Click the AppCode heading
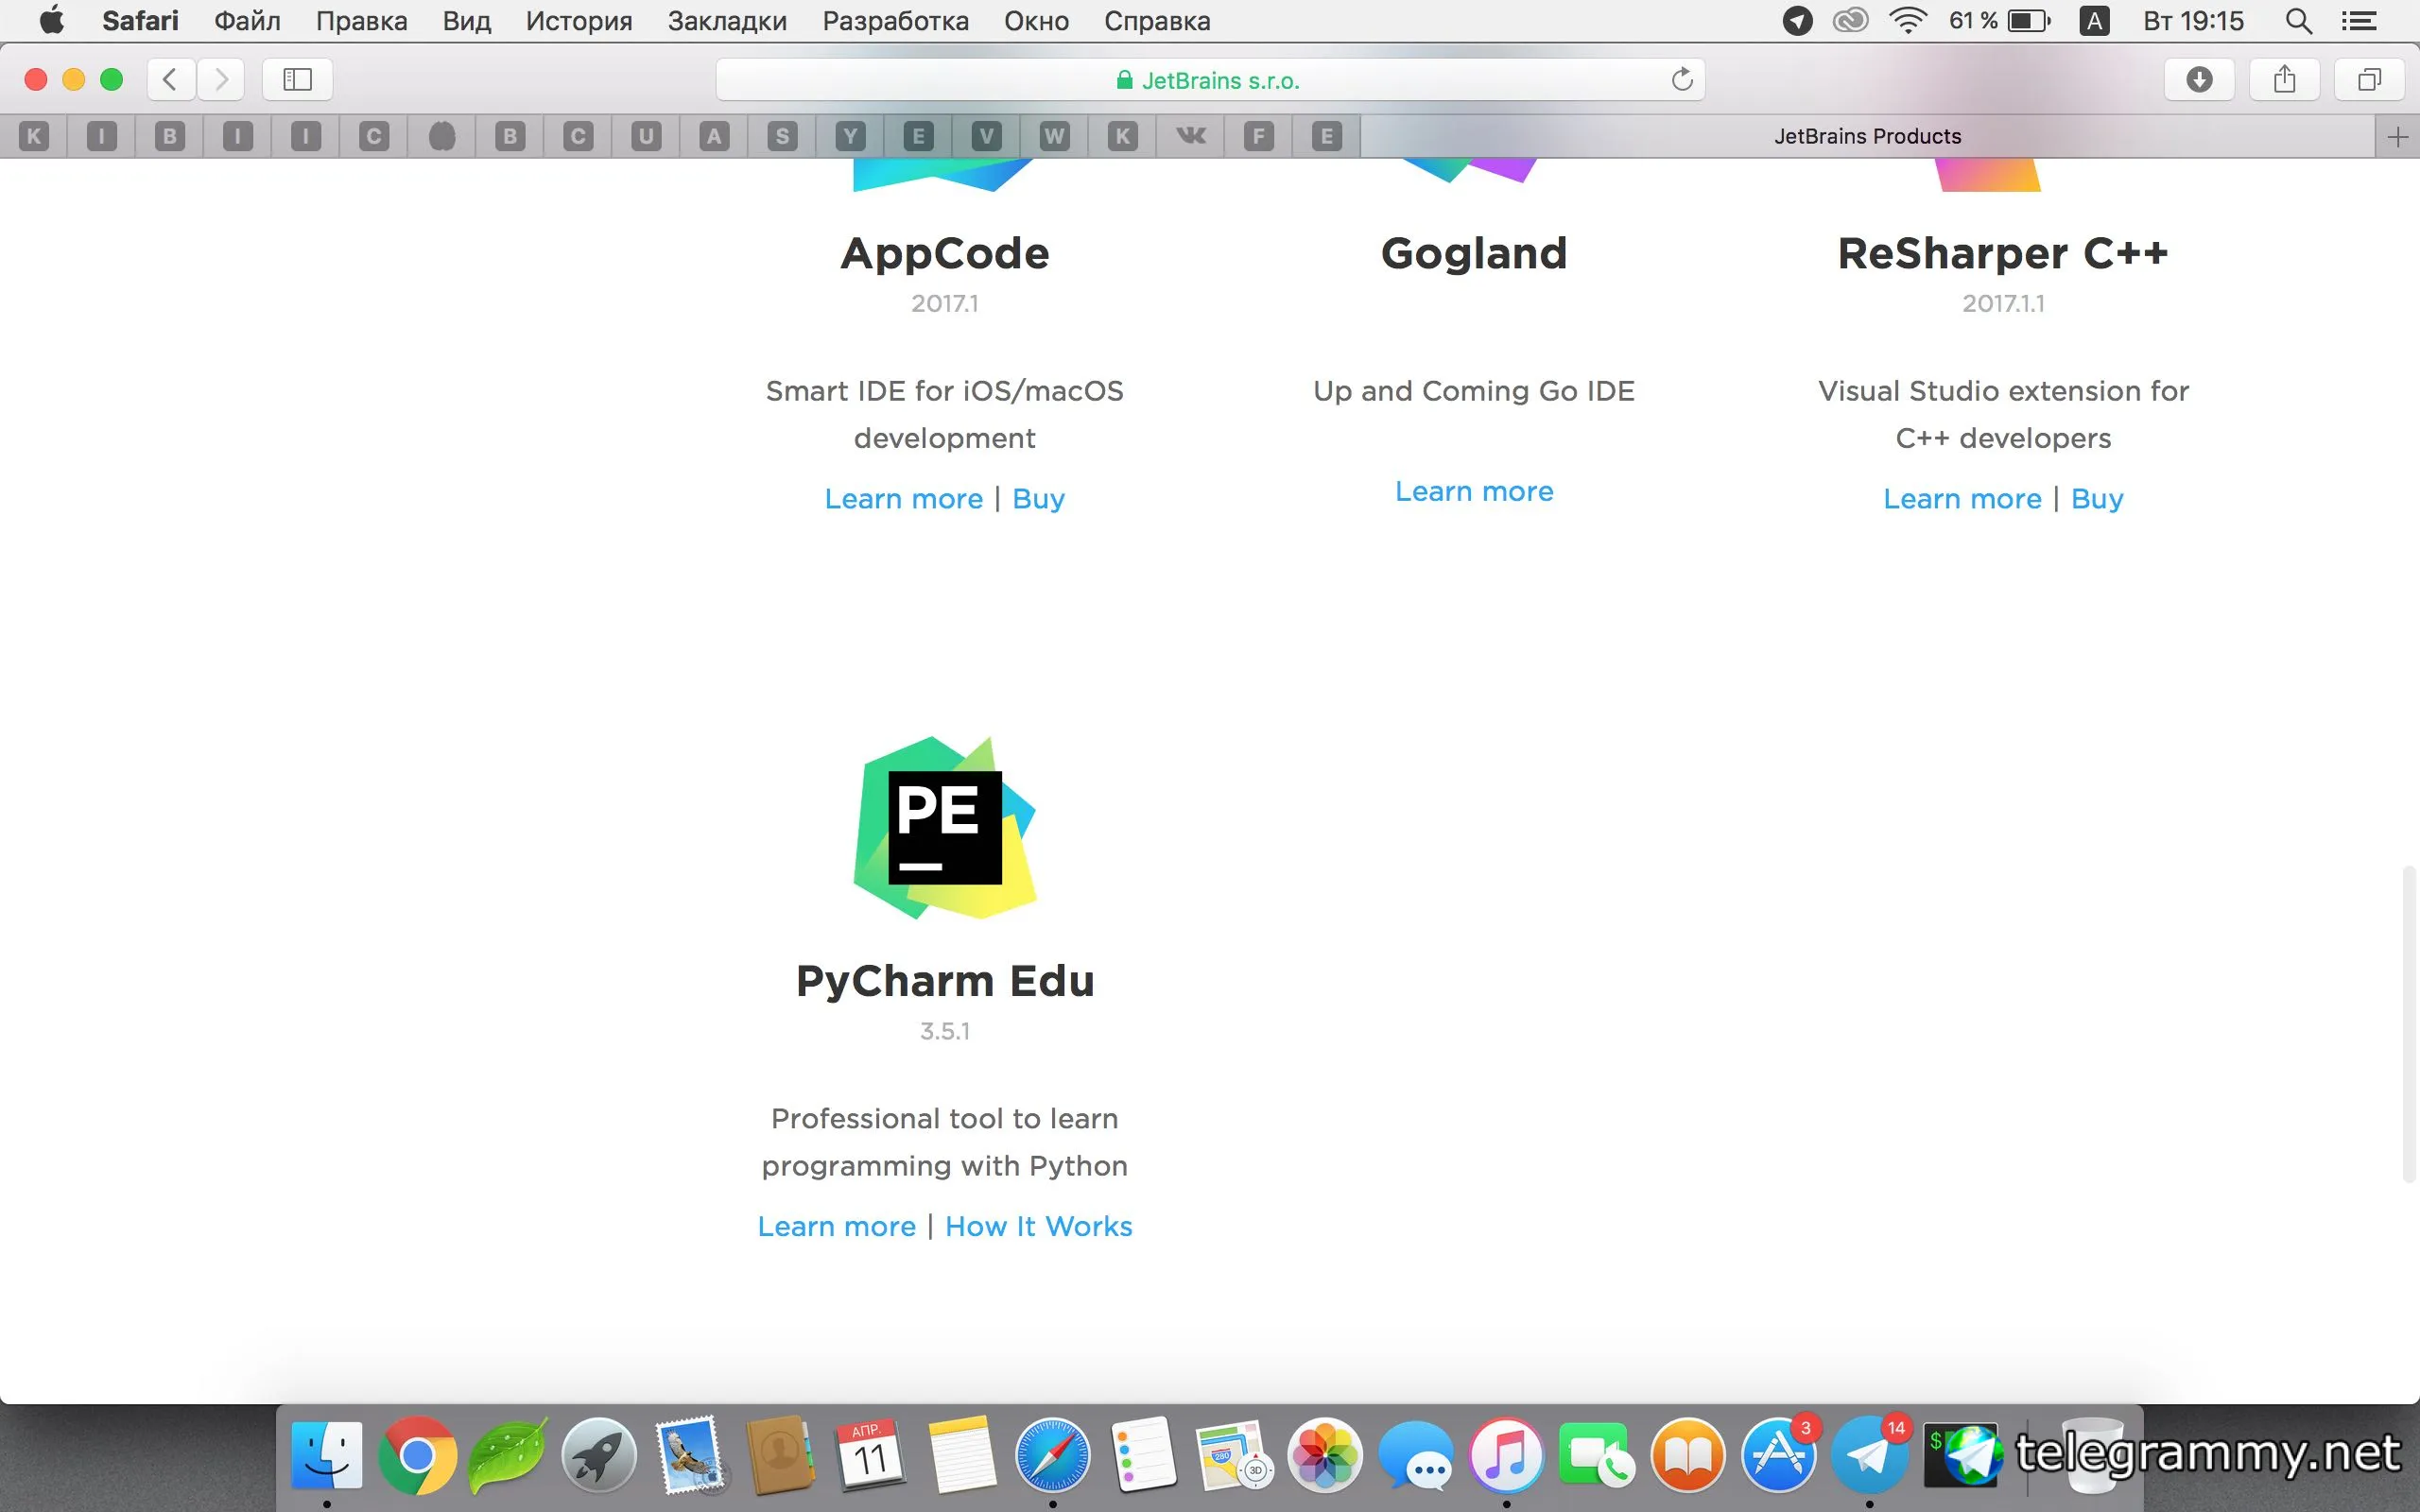Image resolution: width=2420 pixels, height=1512 pixels. [x=945, y=254]
